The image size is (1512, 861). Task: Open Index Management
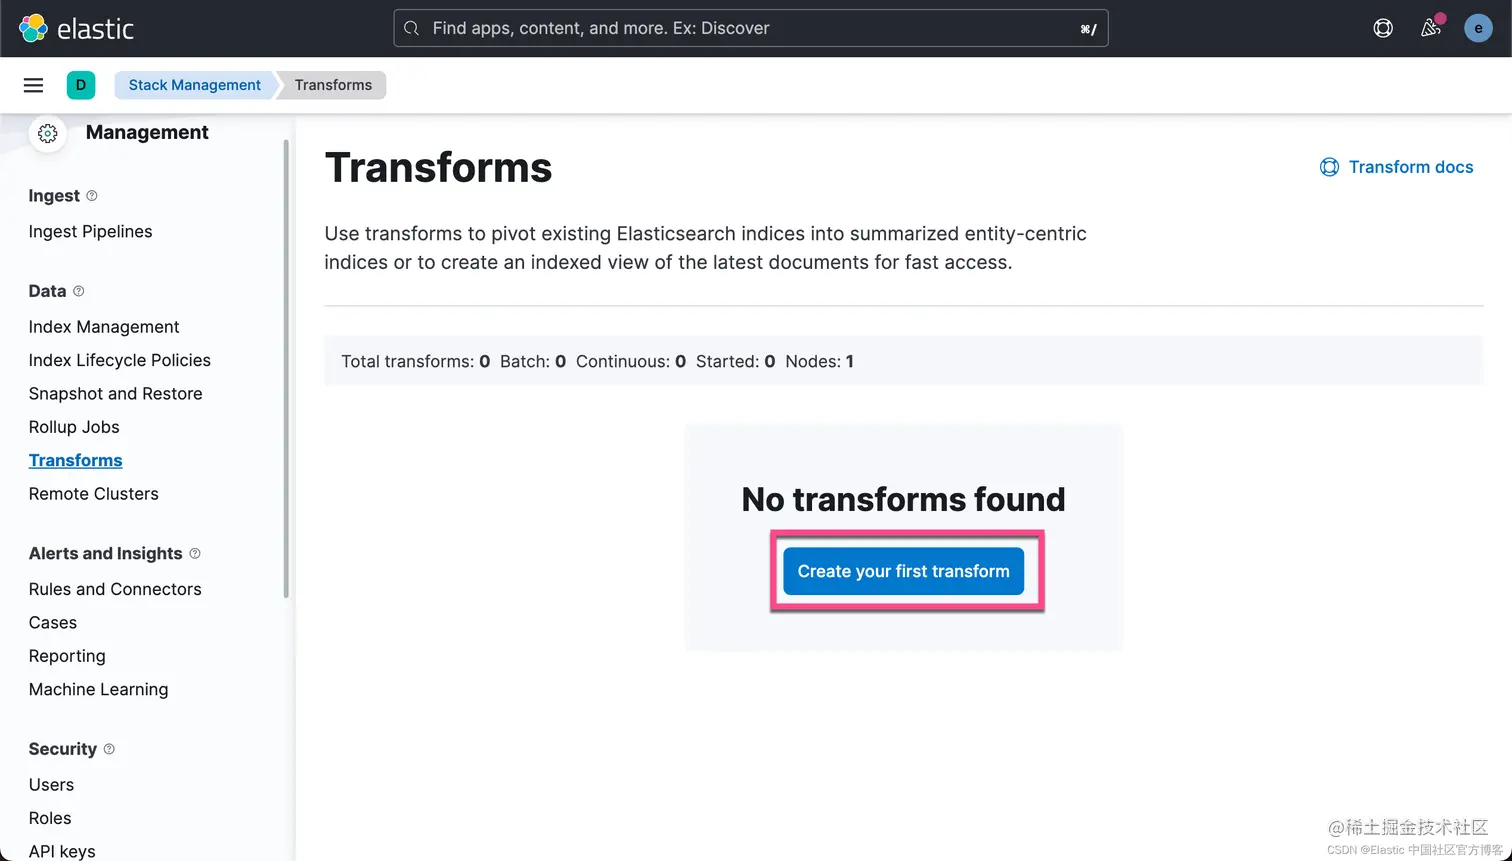(104, 327)
